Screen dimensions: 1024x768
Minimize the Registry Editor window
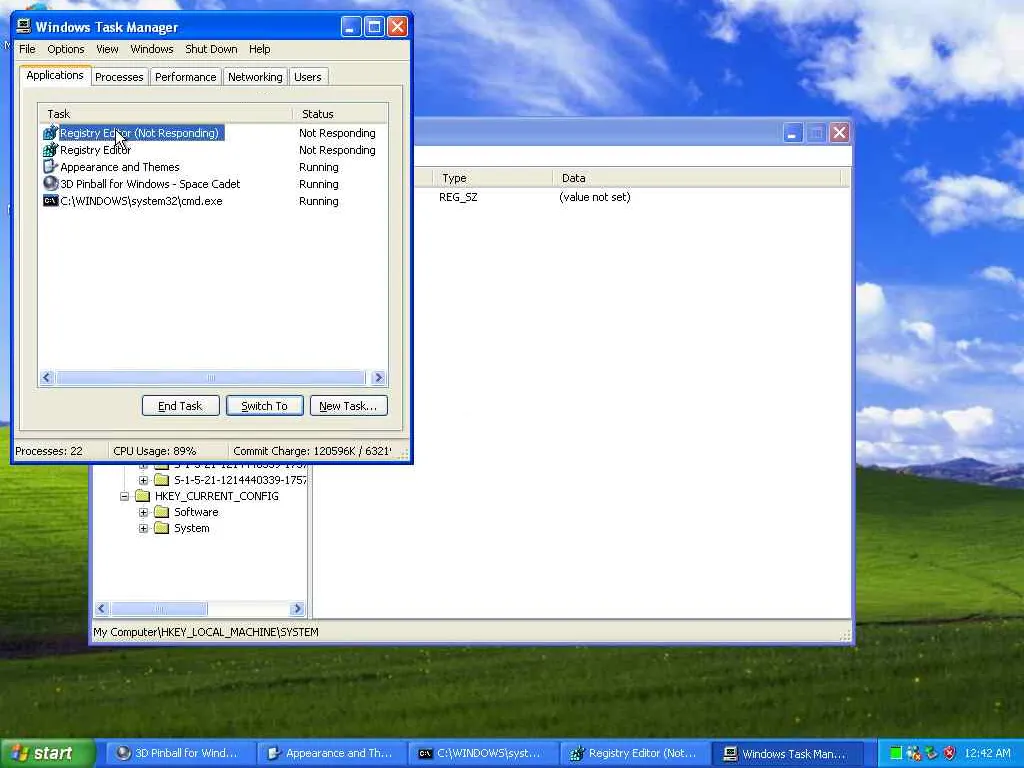[x=792, y=133]
